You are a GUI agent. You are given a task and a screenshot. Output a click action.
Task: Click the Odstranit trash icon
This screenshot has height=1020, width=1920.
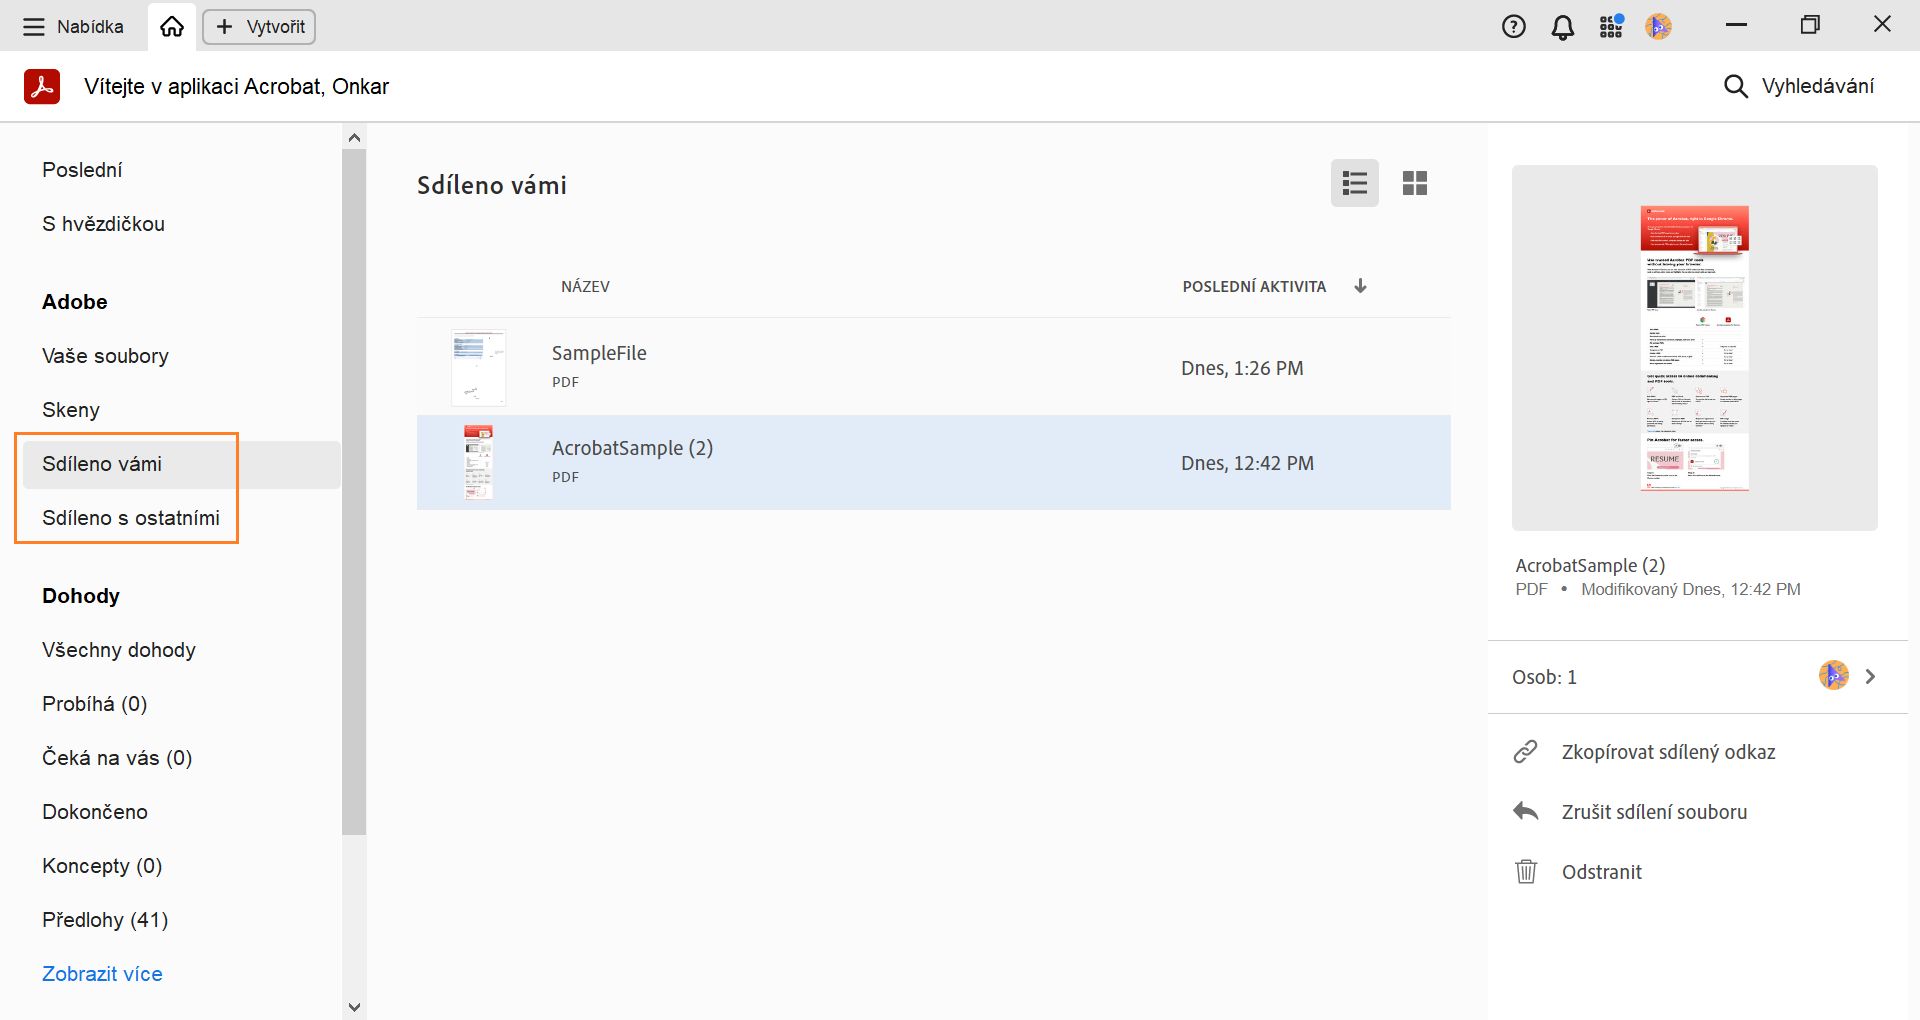(x=1525, y=871)
